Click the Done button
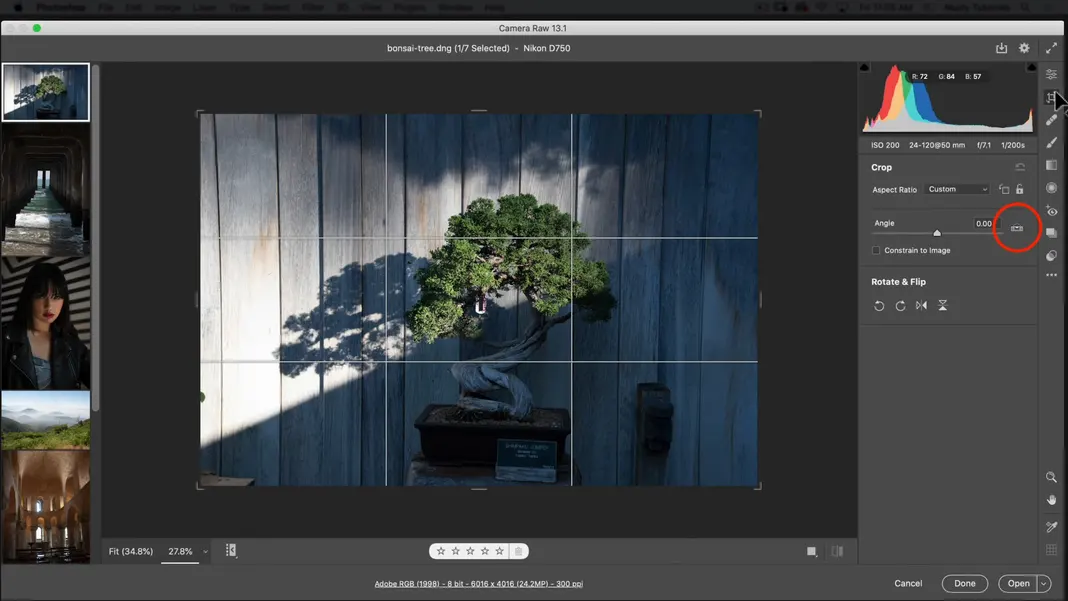 click(964, 583)
